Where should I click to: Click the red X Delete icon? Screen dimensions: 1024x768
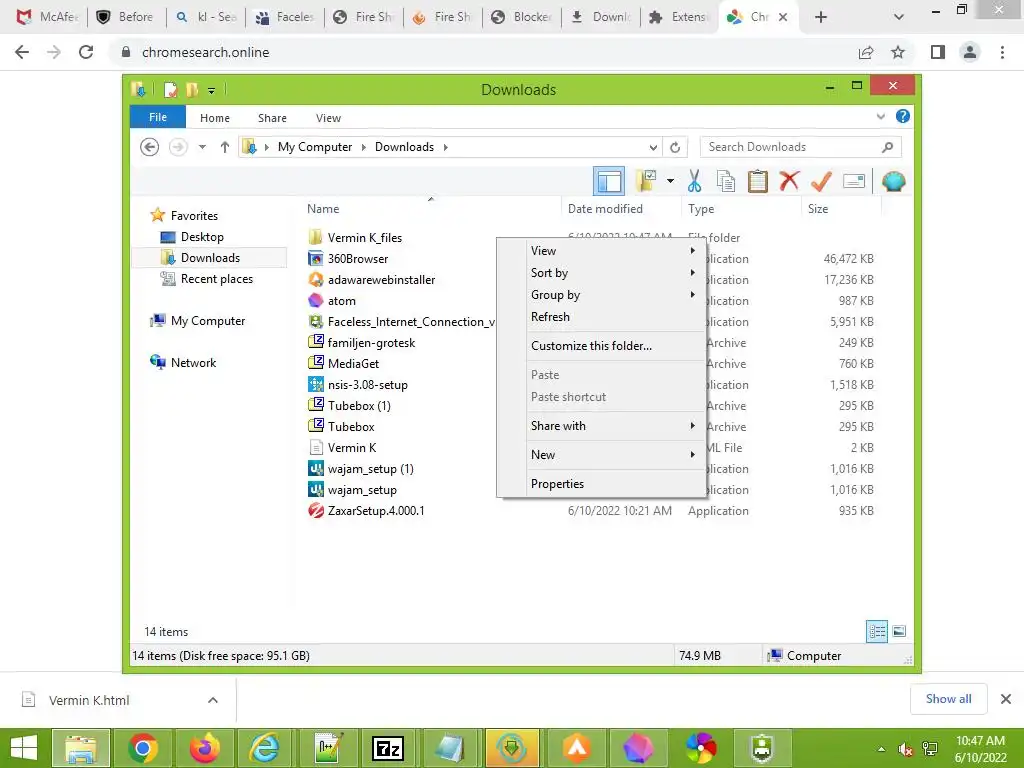click(789, 181)
